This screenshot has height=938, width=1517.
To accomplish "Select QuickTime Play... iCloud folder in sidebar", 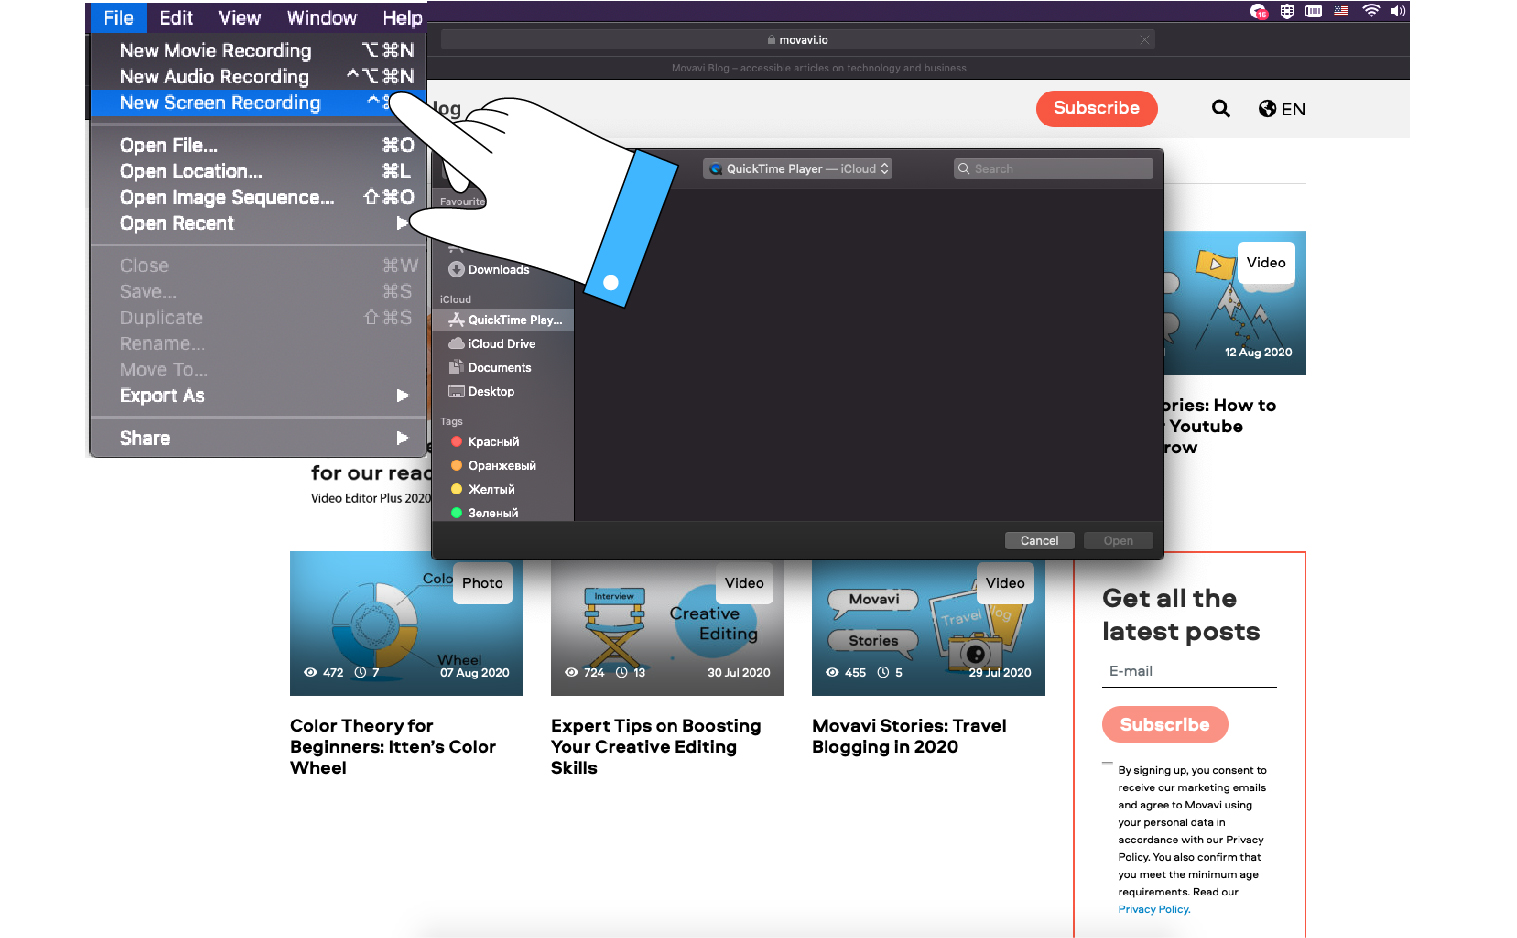I will (503, 320).
